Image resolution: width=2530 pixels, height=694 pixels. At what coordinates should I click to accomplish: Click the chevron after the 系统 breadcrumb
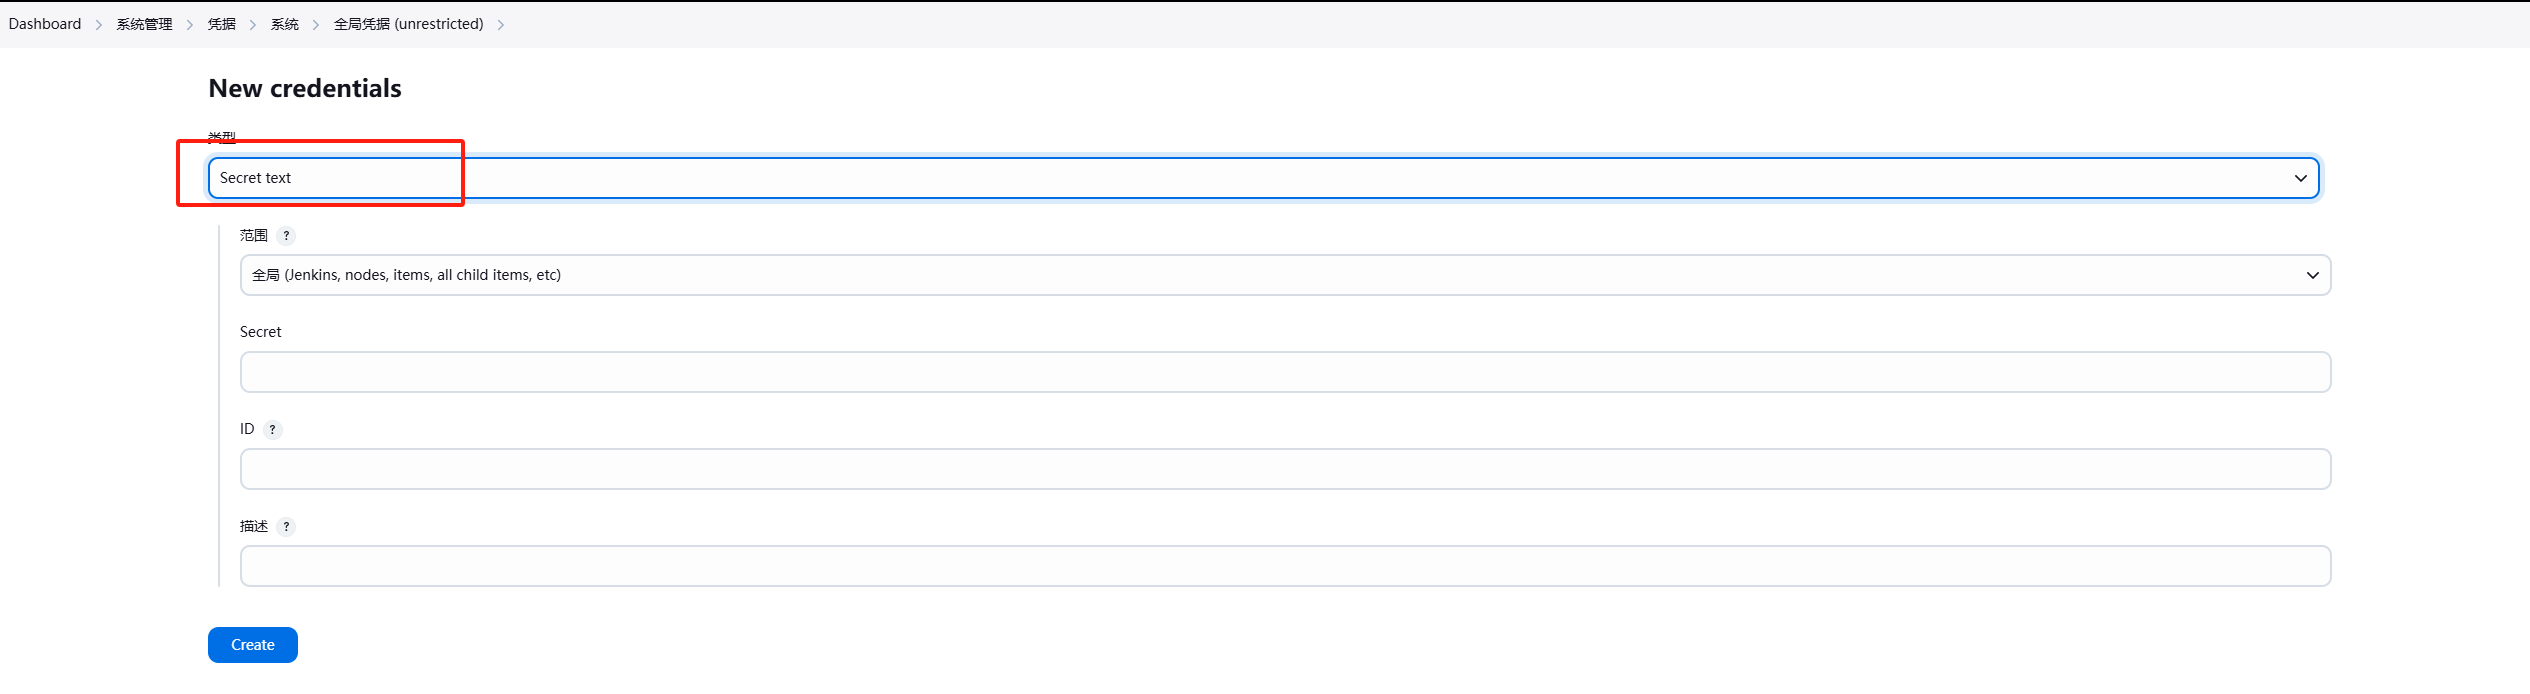point(316,25)
